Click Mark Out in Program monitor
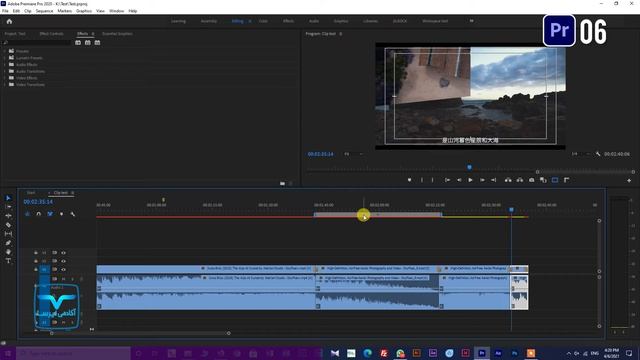Screen dimensions: 640x360 tap(433, 180)
